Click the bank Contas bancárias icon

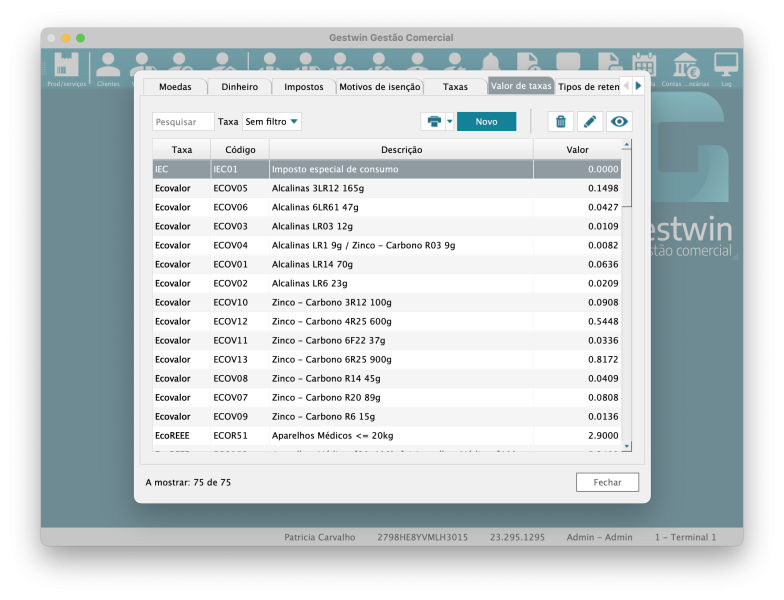pyautogui.click(x=686, y=68)
